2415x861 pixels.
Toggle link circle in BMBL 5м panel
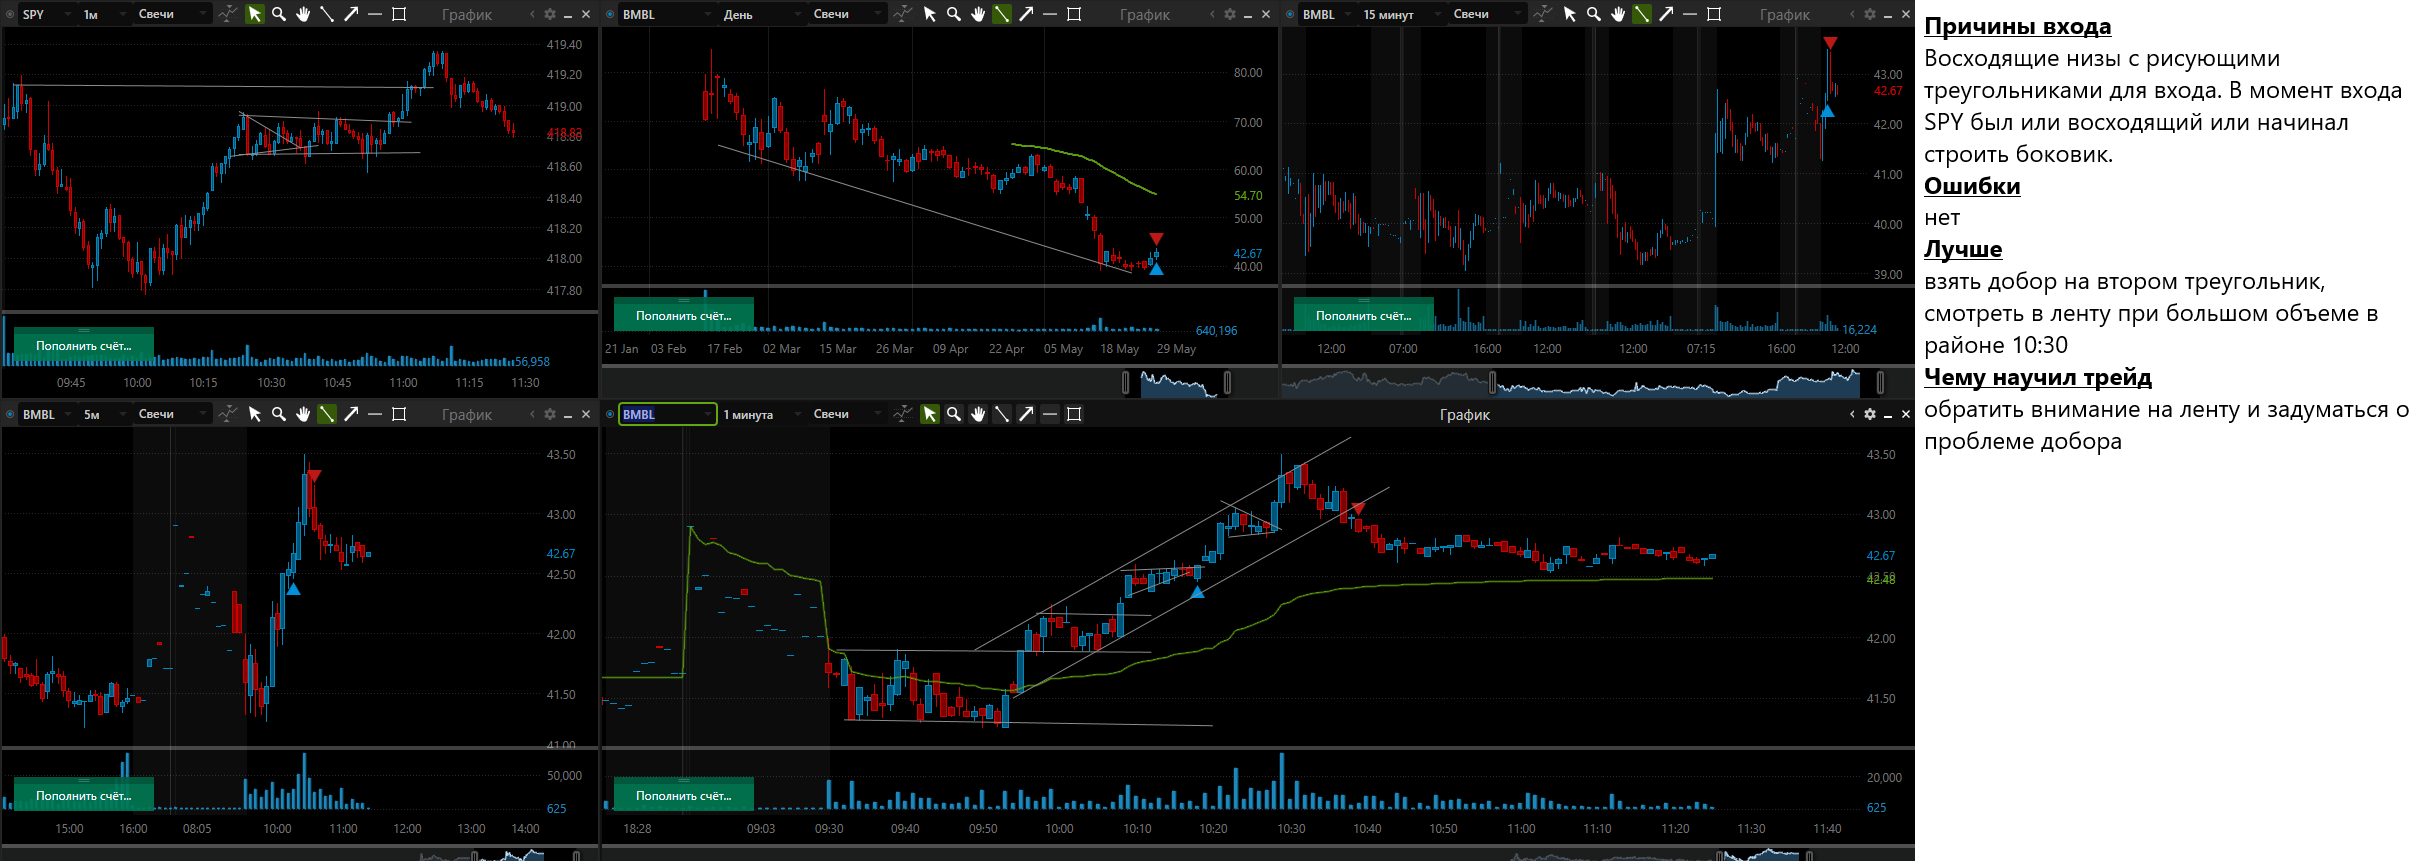click(10, 414)
